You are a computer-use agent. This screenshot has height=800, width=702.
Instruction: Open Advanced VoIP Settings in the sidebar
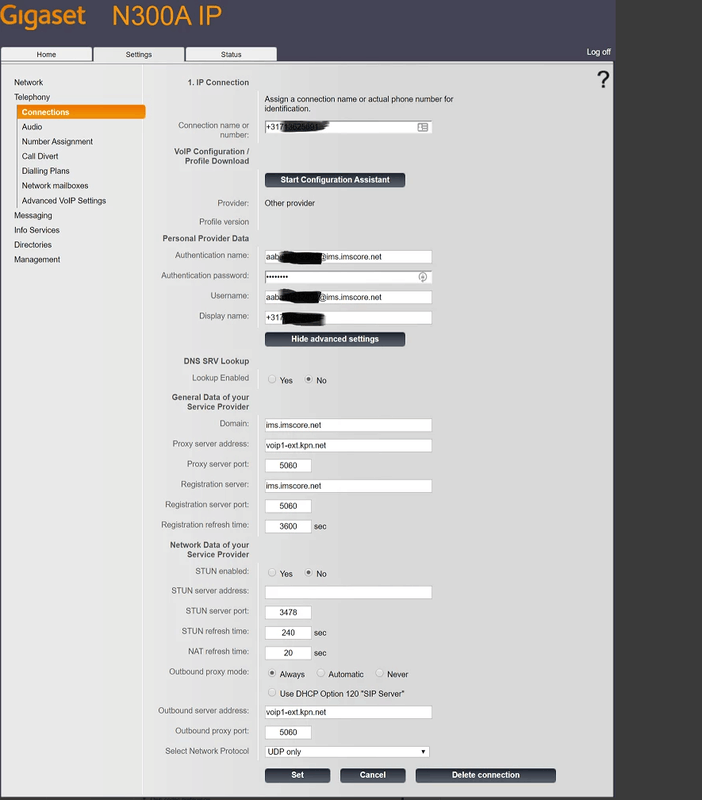pos(64,201)
